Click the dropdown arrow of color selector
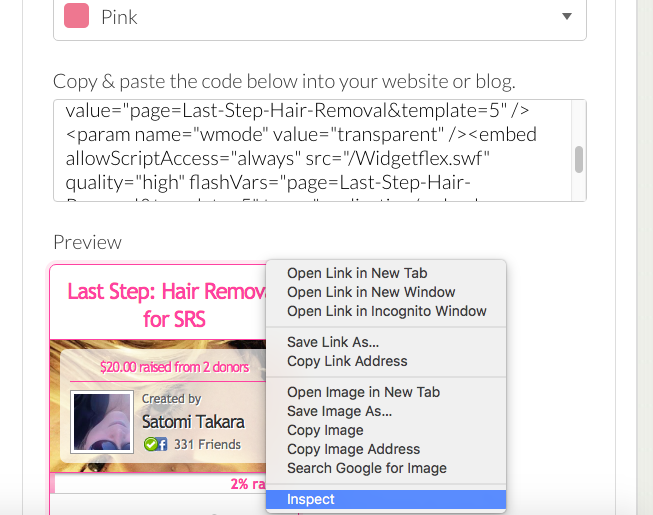This screenshot has height=515, width=653. (x=566, y=16)
